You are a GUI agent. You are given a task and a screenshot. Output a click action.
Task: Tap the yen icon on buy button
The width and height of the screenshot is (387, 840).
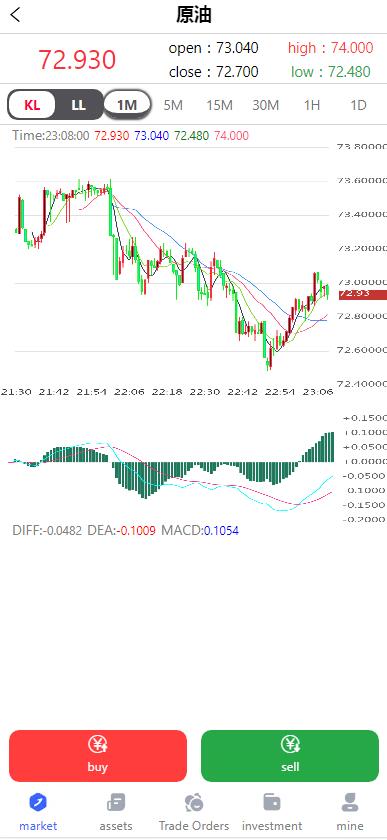[98, 745]
